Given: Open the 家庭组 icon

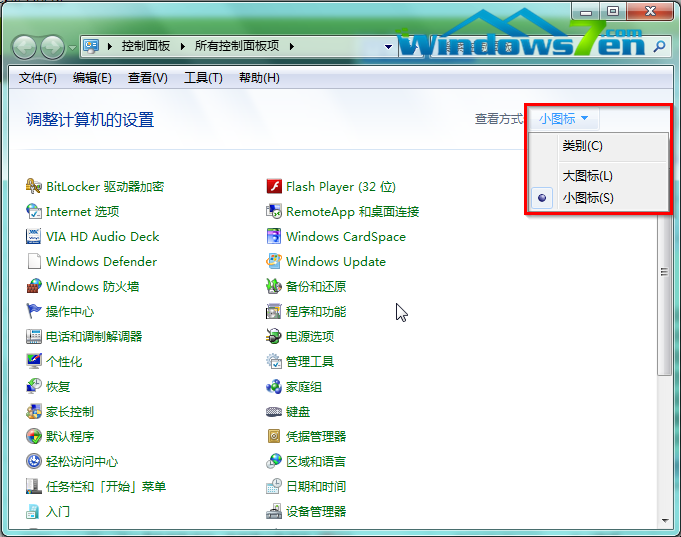Looking at the screenshot, I should (x=274, y=386).
